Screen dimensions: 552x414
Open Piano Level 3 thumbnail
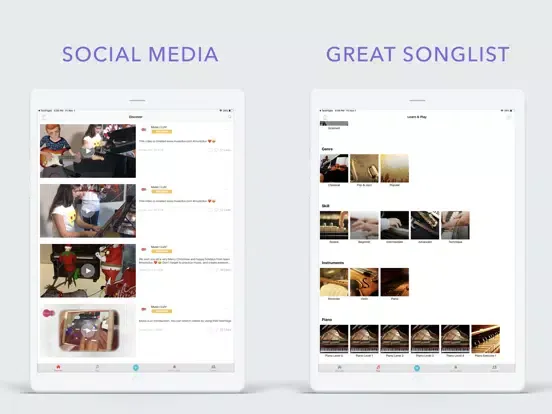point(425,339)
